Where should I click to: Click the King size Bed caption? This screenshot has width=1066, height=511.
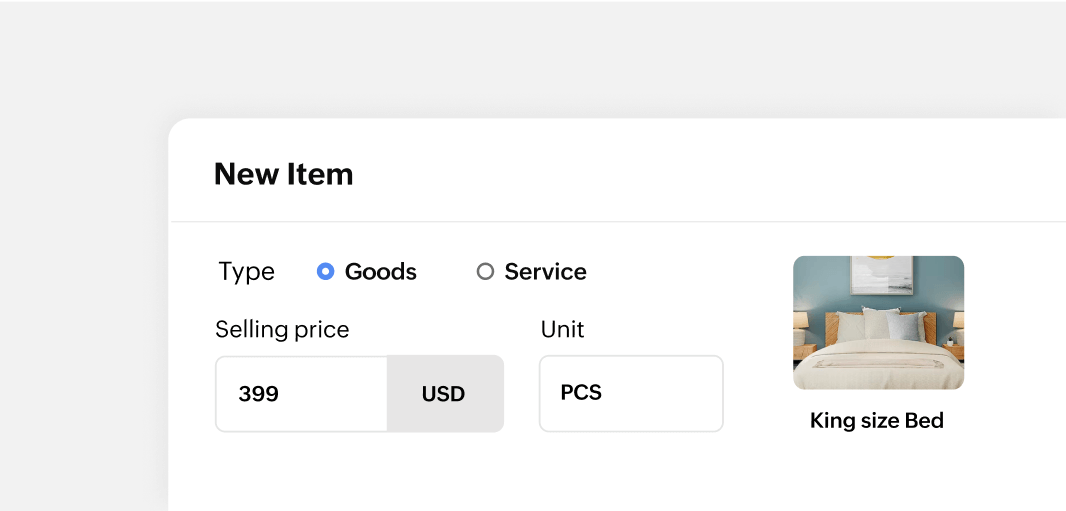tap(877, 420)
